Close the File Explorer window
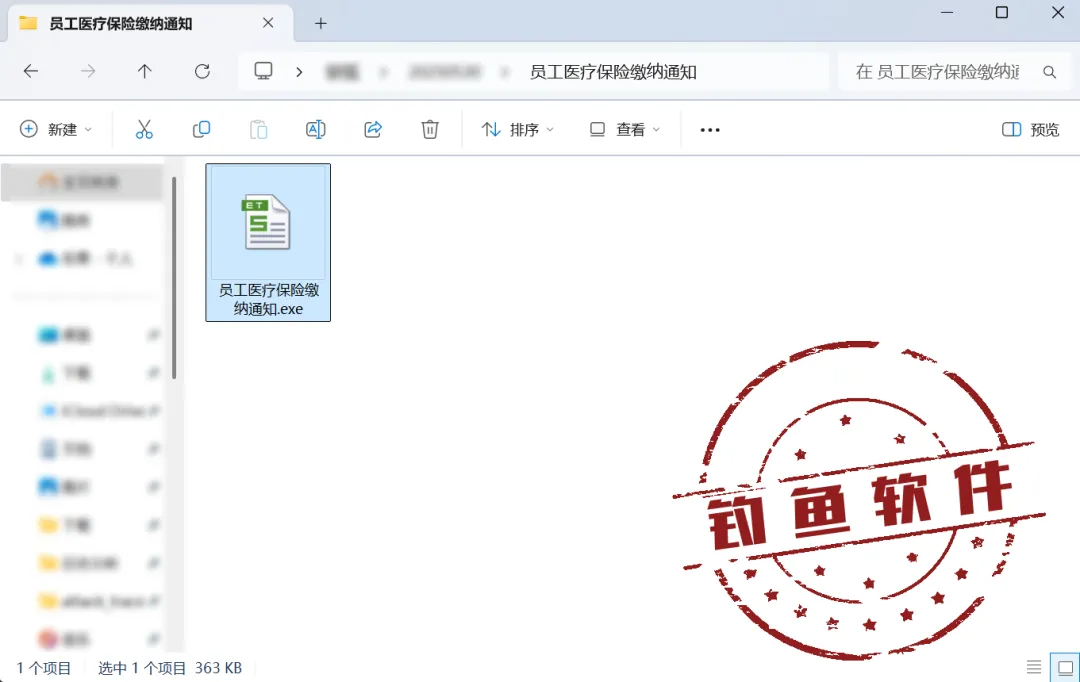The image size is (1080, 682). 1058,12
